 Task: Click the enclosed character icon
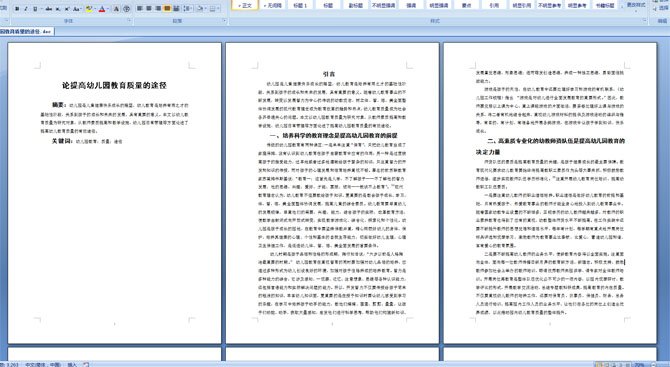[126, 9]
